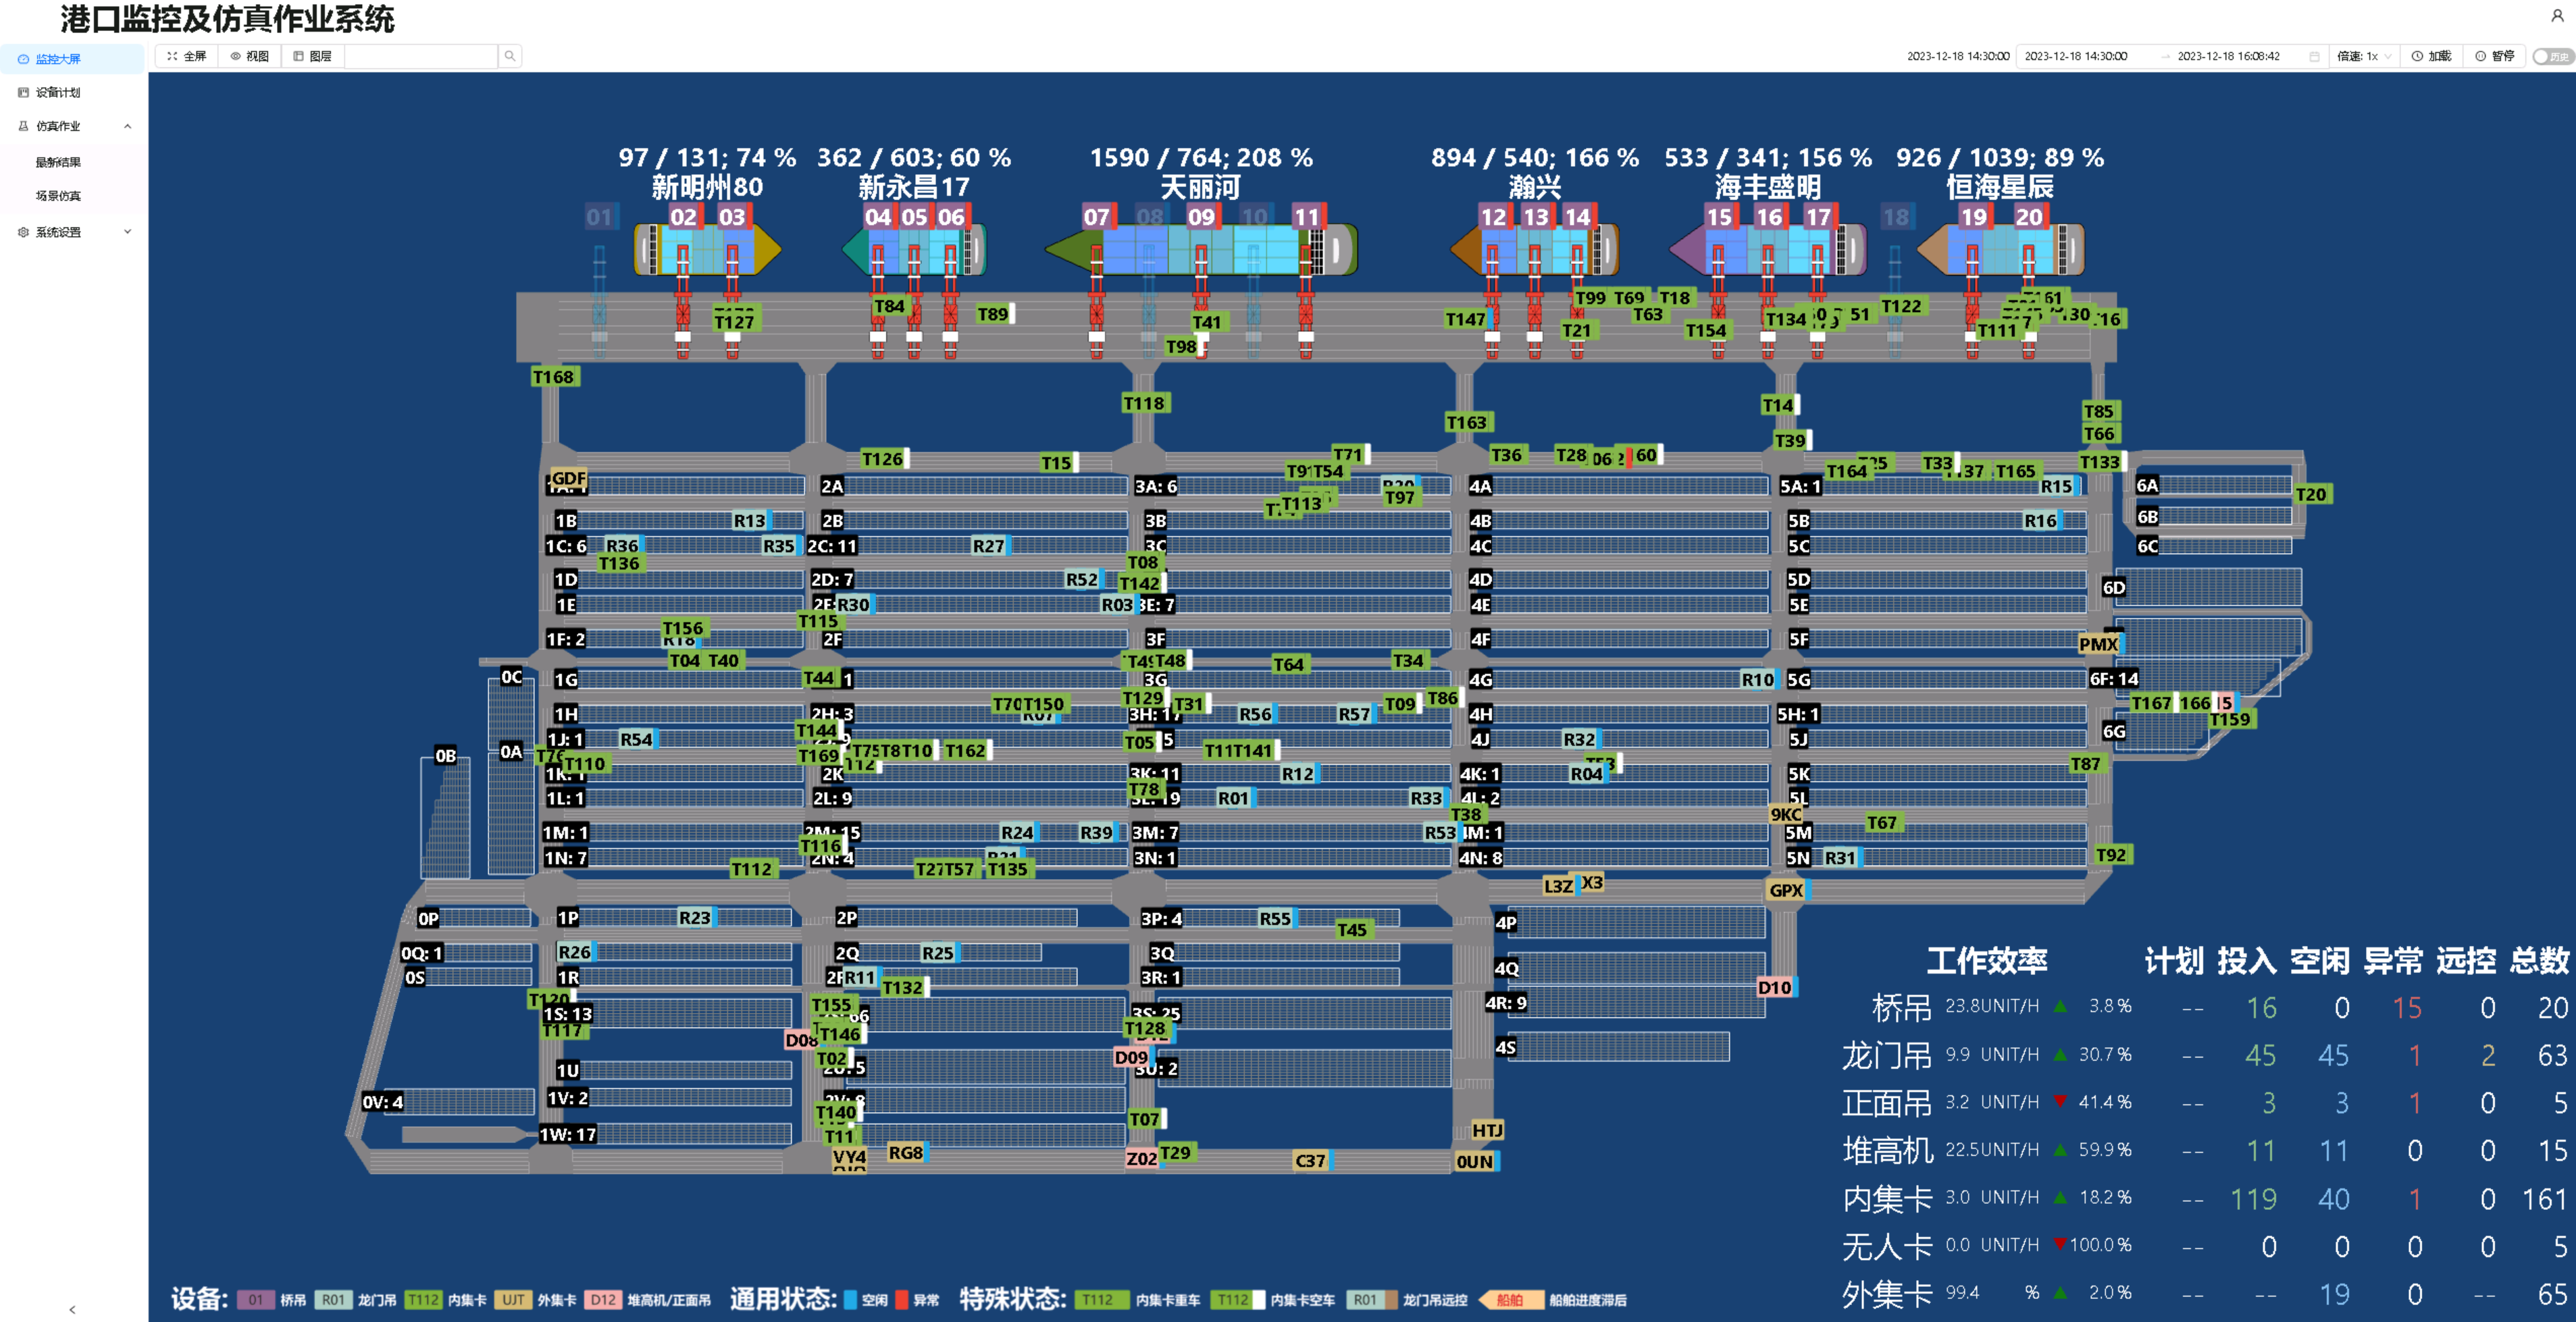2576x1322 pixels.
Task: Focus the toolbar search input field
Action: [421, 56]
